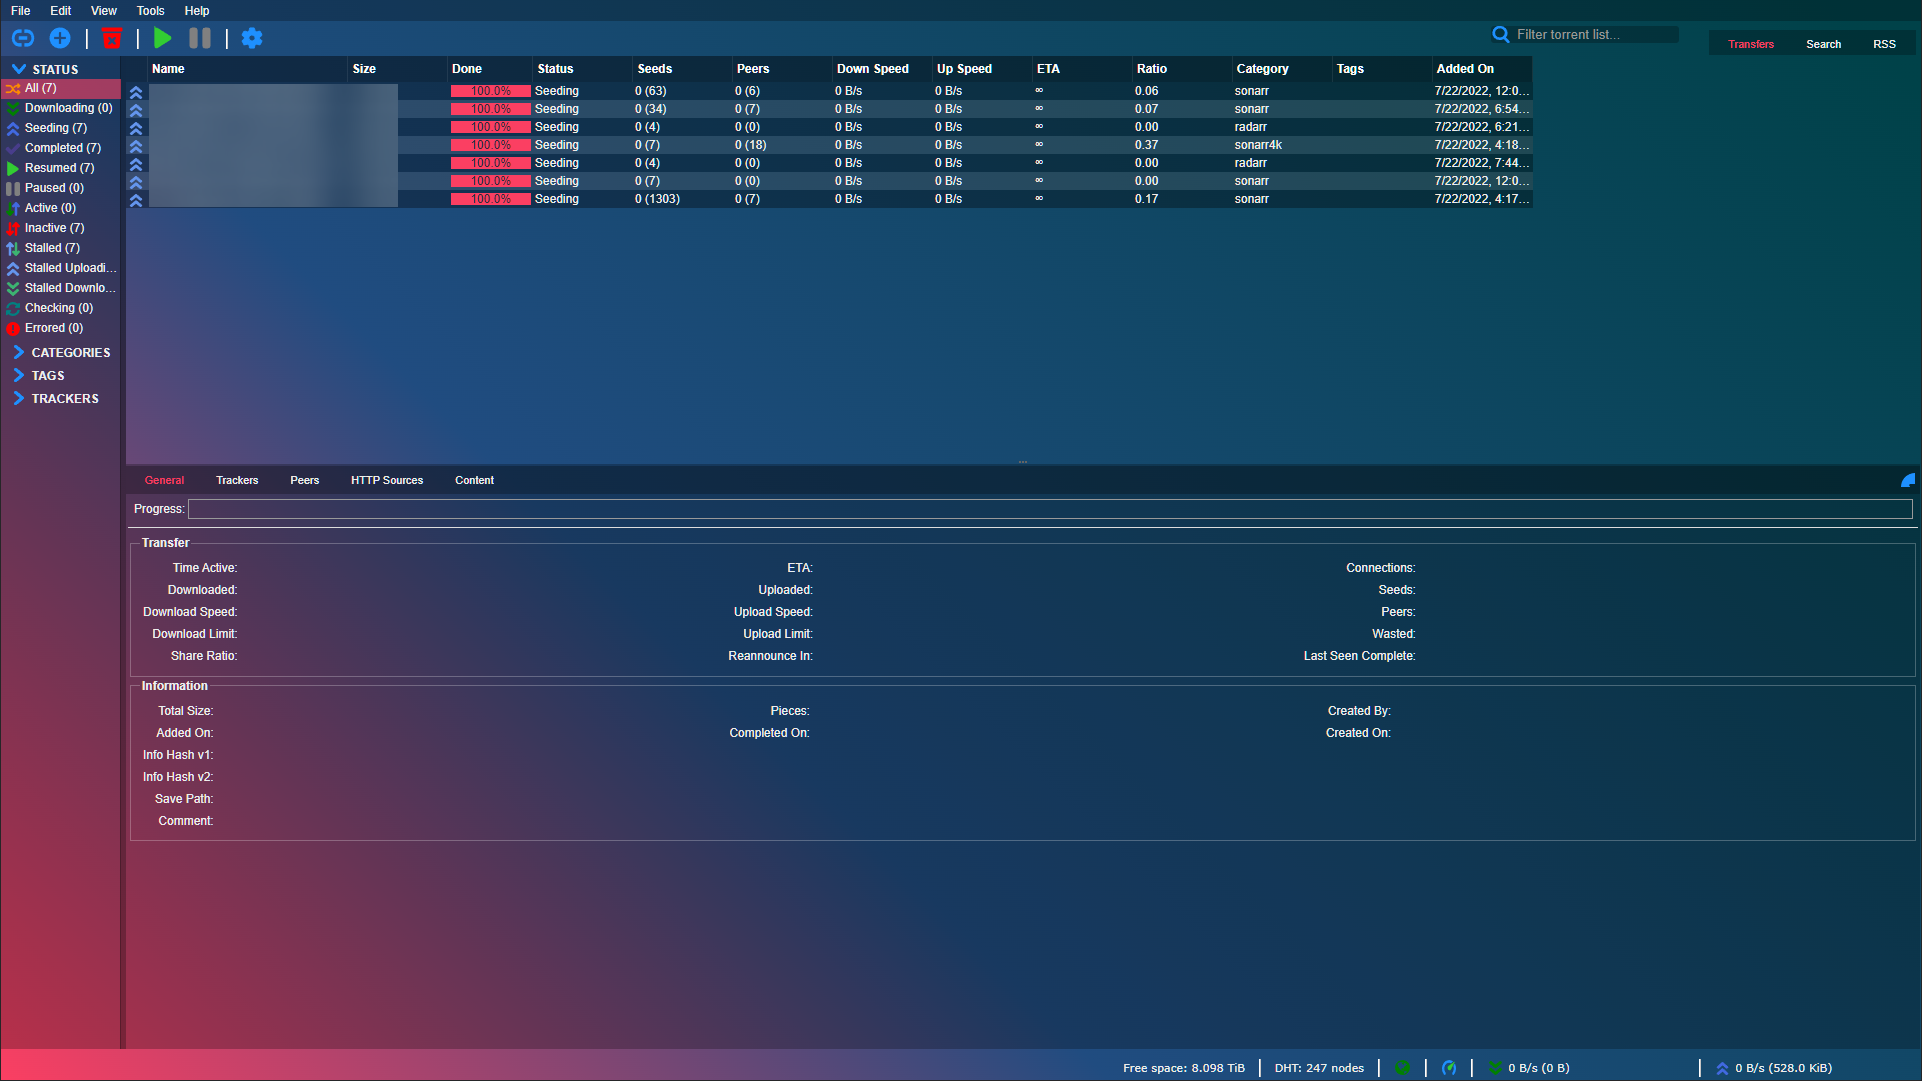Switch to the Search tab
Image resolution: width=1922 pixels, height=1081 pixels.
pos(1823,44)
